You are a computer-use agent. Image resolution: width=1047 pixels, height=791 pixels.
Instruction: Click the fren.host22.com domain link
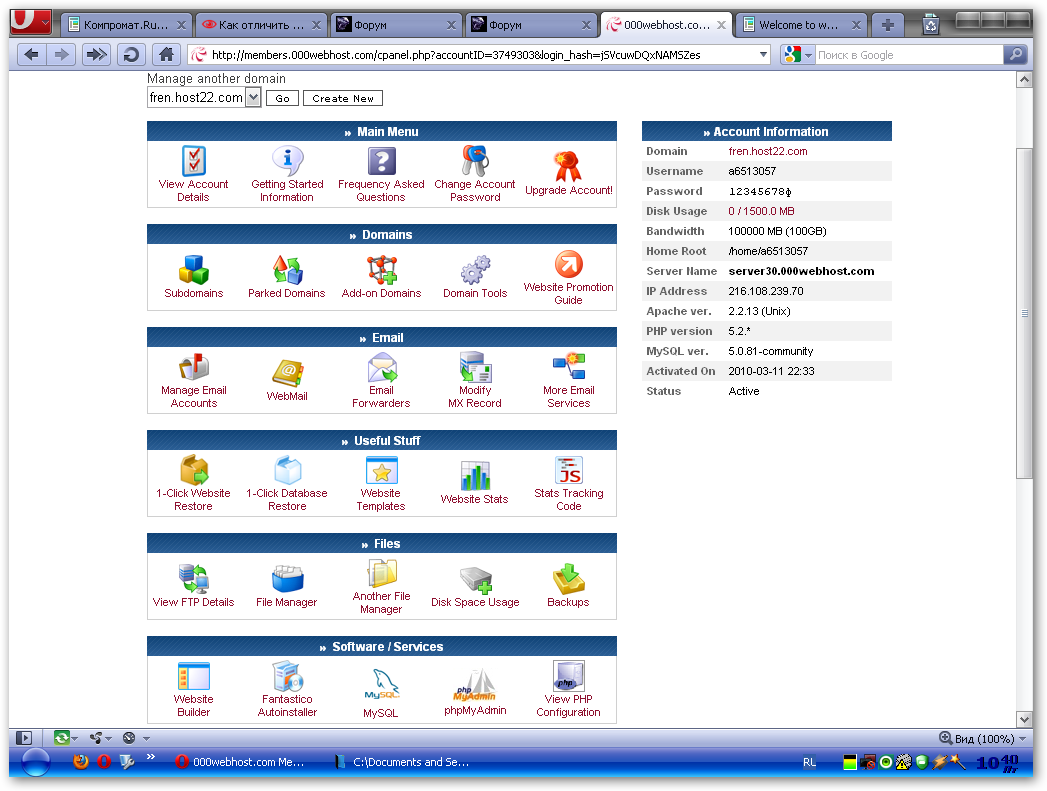tap(767, 151)
